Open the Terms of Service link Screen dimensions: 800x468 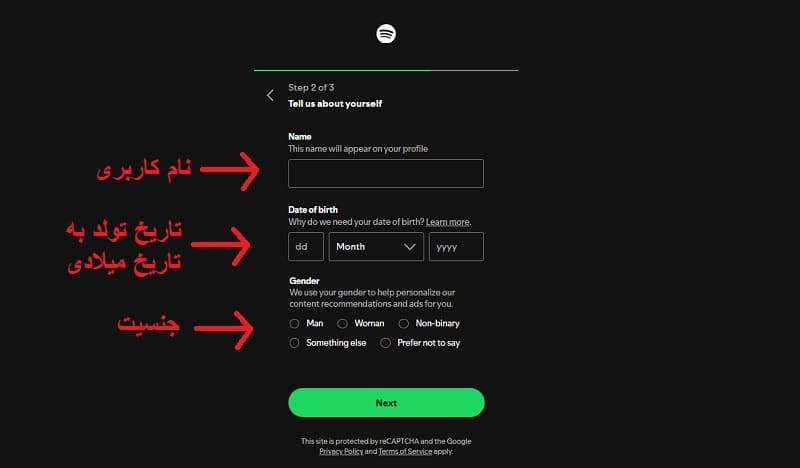[405, 452]
